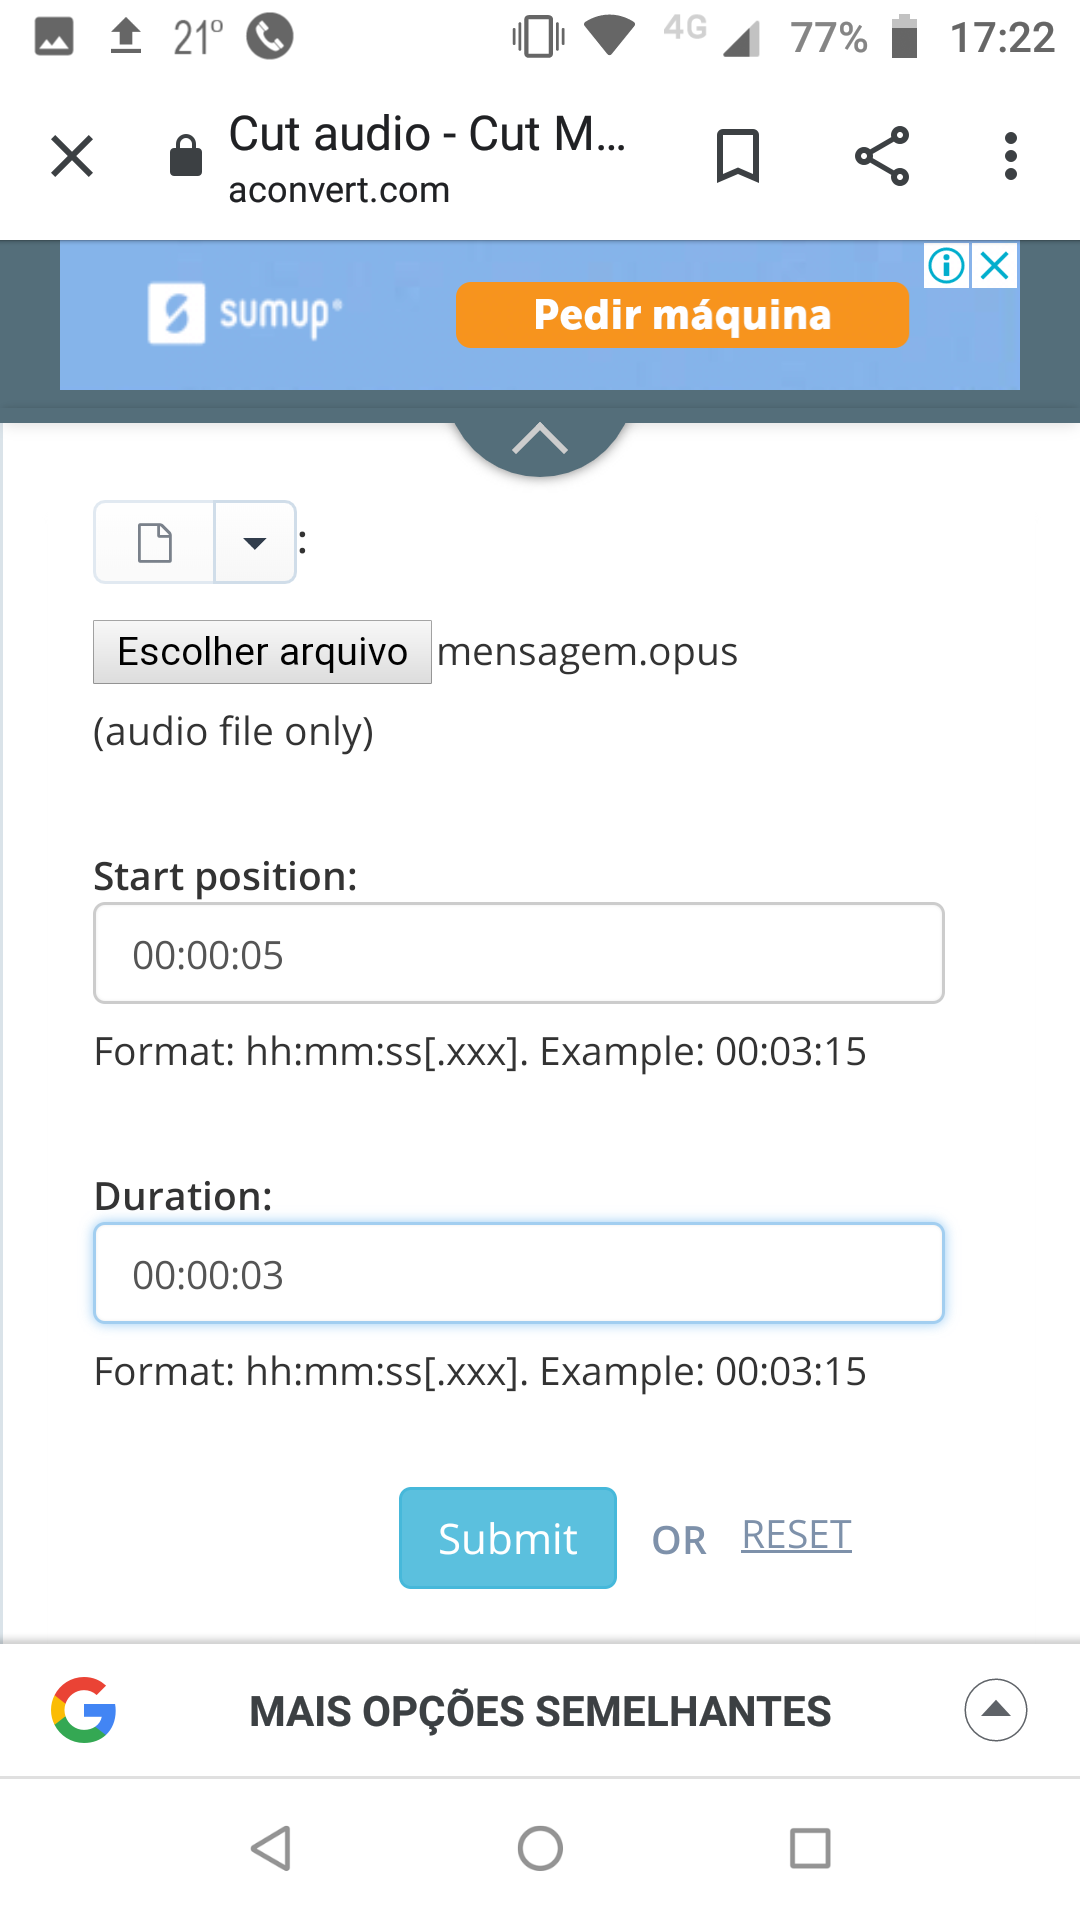The height and width of the screenshot is (1920, 1080).
Task: Tap the Android home circle button
Action: tap(540, 1848)
